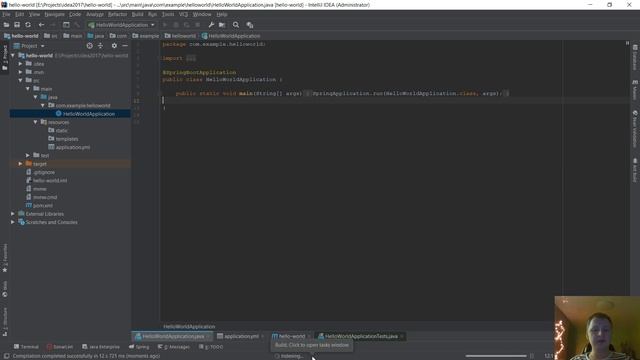Expand External Libraries node
Viewport: 640px width, 360px height.
[x=13, y=214]
